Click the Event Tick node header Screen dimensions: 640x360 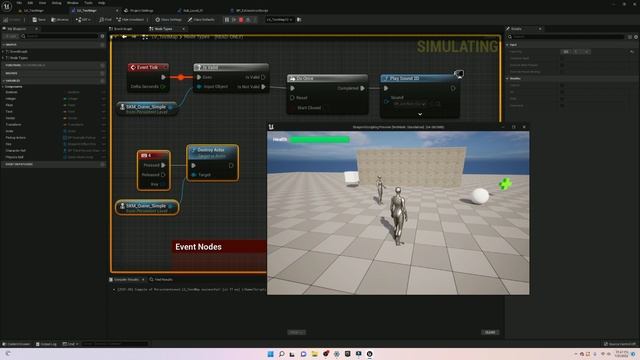click(148, 67)
